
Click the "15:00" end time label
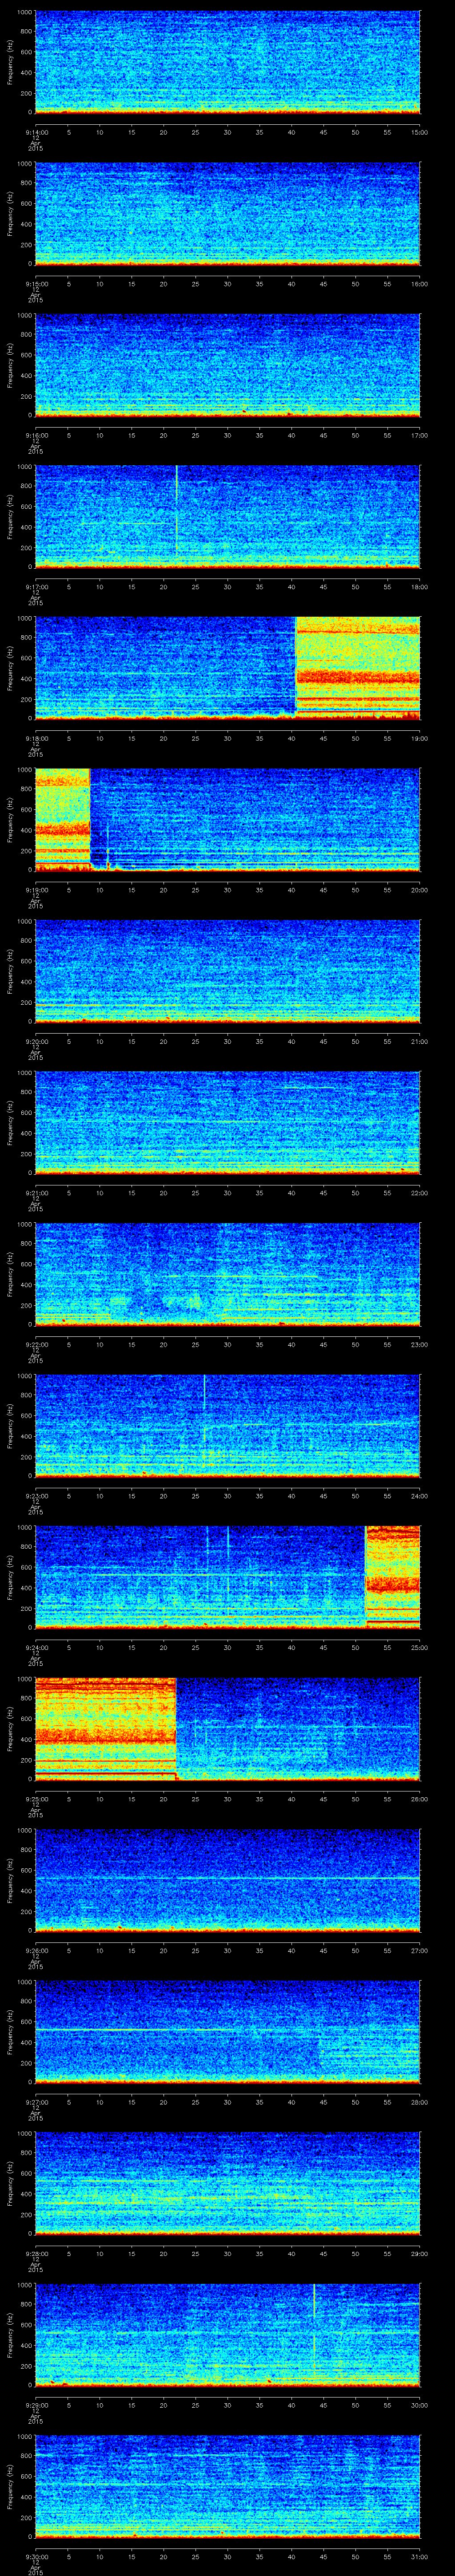(420, 131)
